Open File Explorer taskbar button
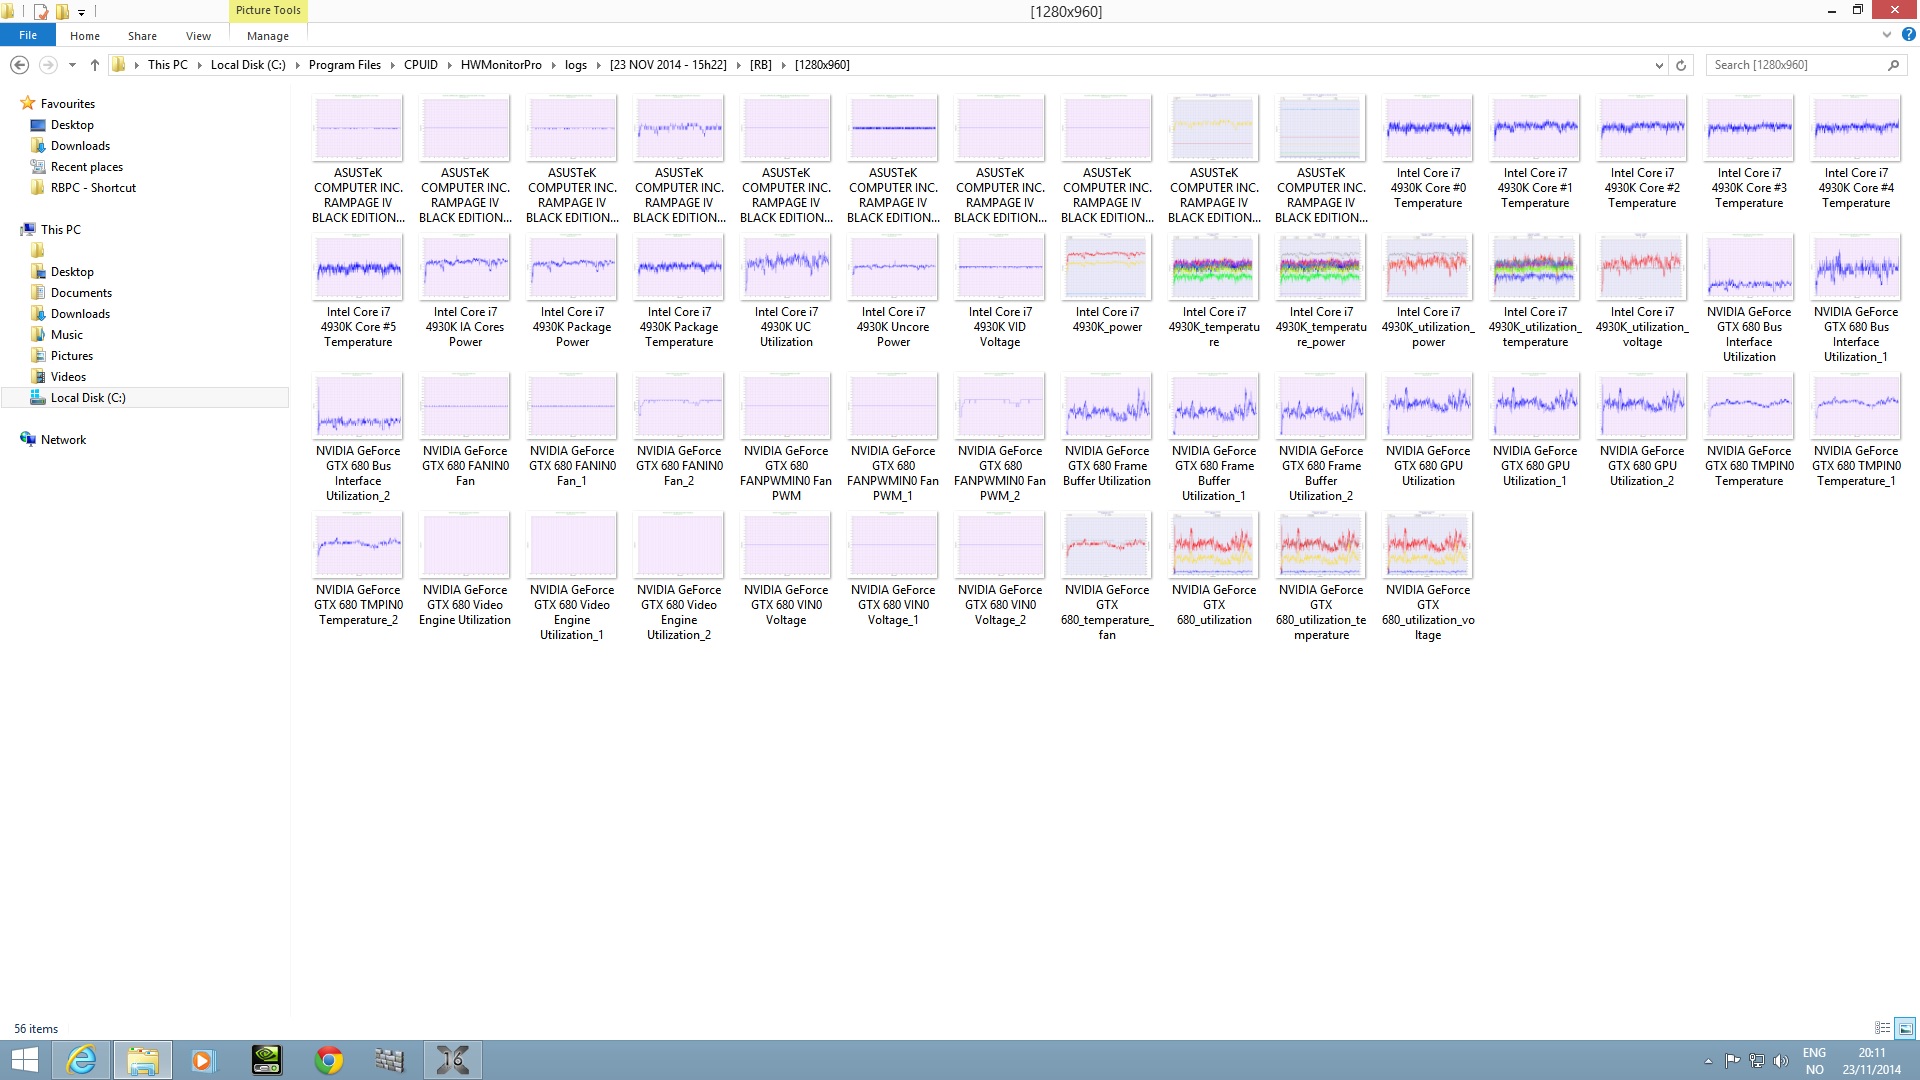The width and height of the screenshot is (1920, 1080). click(x=143, y=1060)
